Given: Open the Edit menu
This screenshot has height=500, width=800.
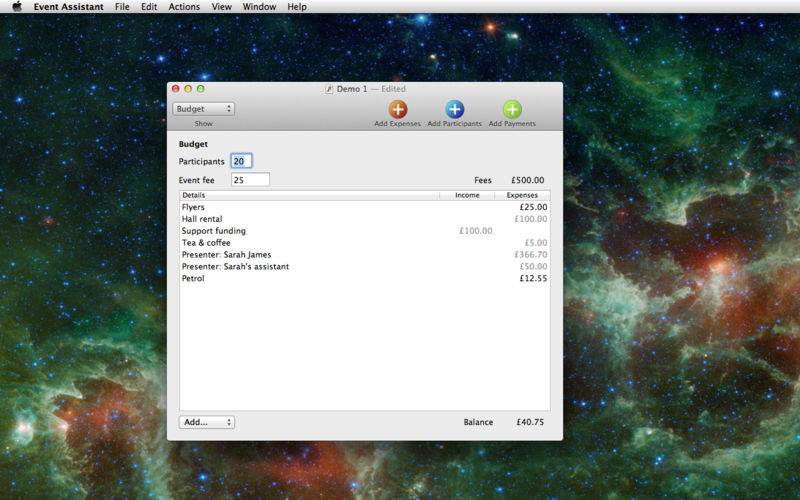Looking at the screenshot, I should click(x=149, y=7).
